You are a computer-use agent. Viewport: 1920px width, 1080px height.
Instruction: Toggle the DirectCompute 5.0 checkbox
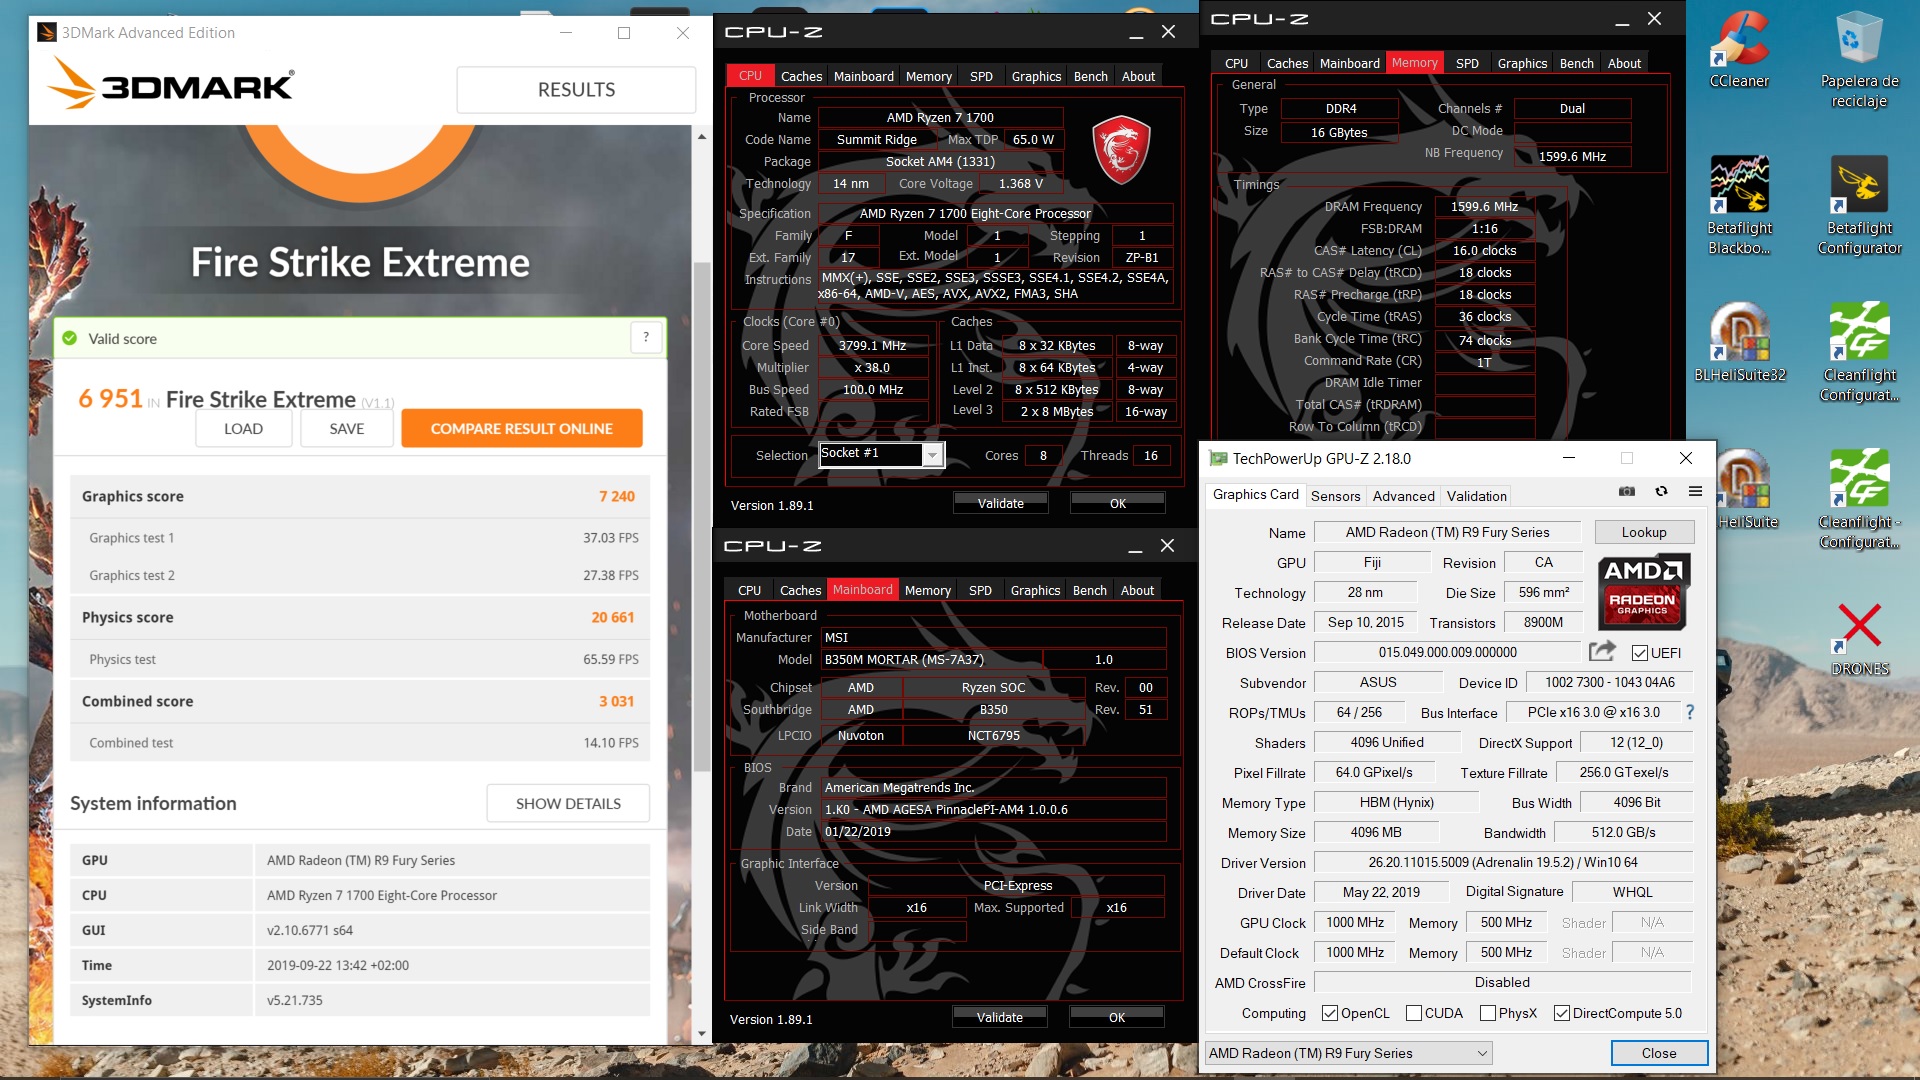[x=1562, y=1013]
